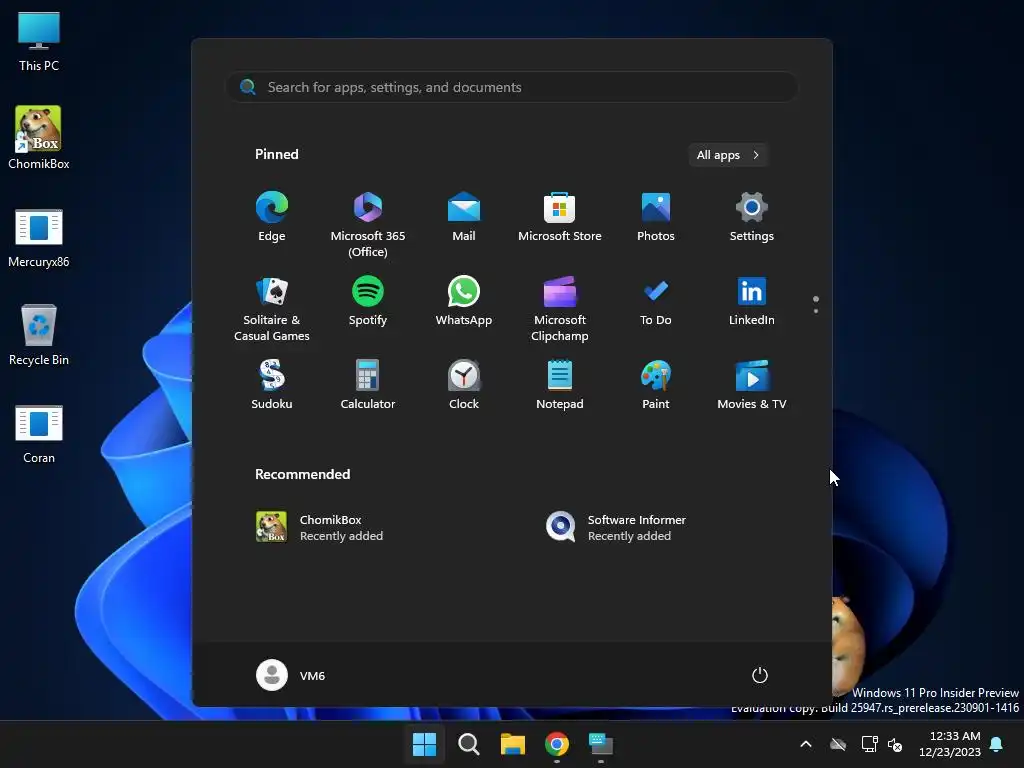
Task: Click All apps button
Action: click(x=728, y=155)
